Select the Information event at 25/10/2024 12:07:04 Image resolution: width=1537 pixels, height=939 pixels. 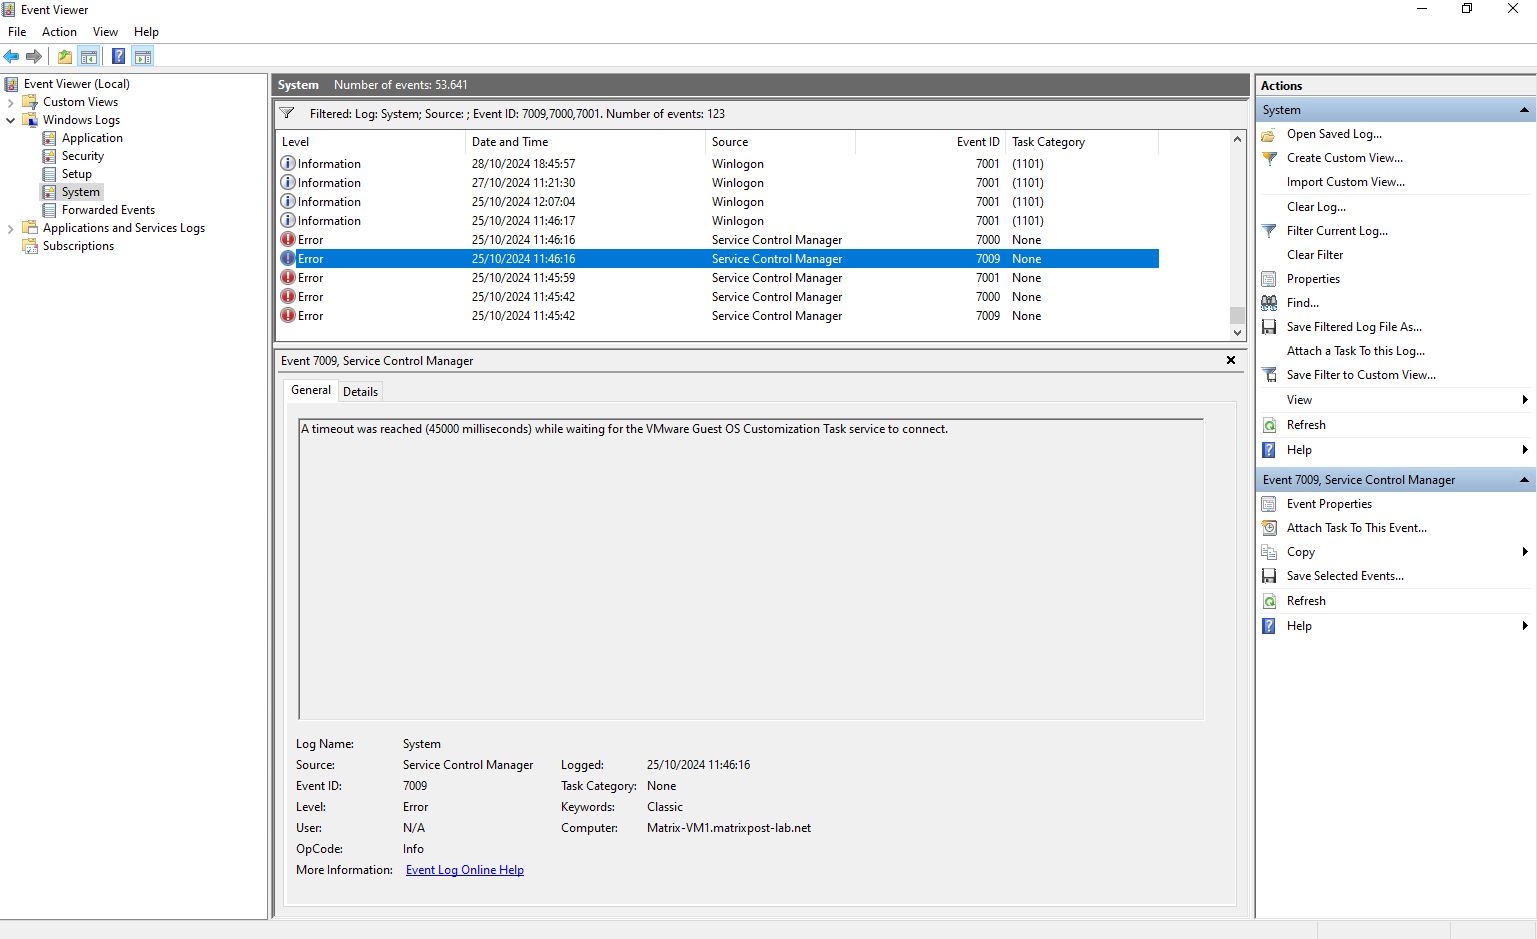[718, 202]
